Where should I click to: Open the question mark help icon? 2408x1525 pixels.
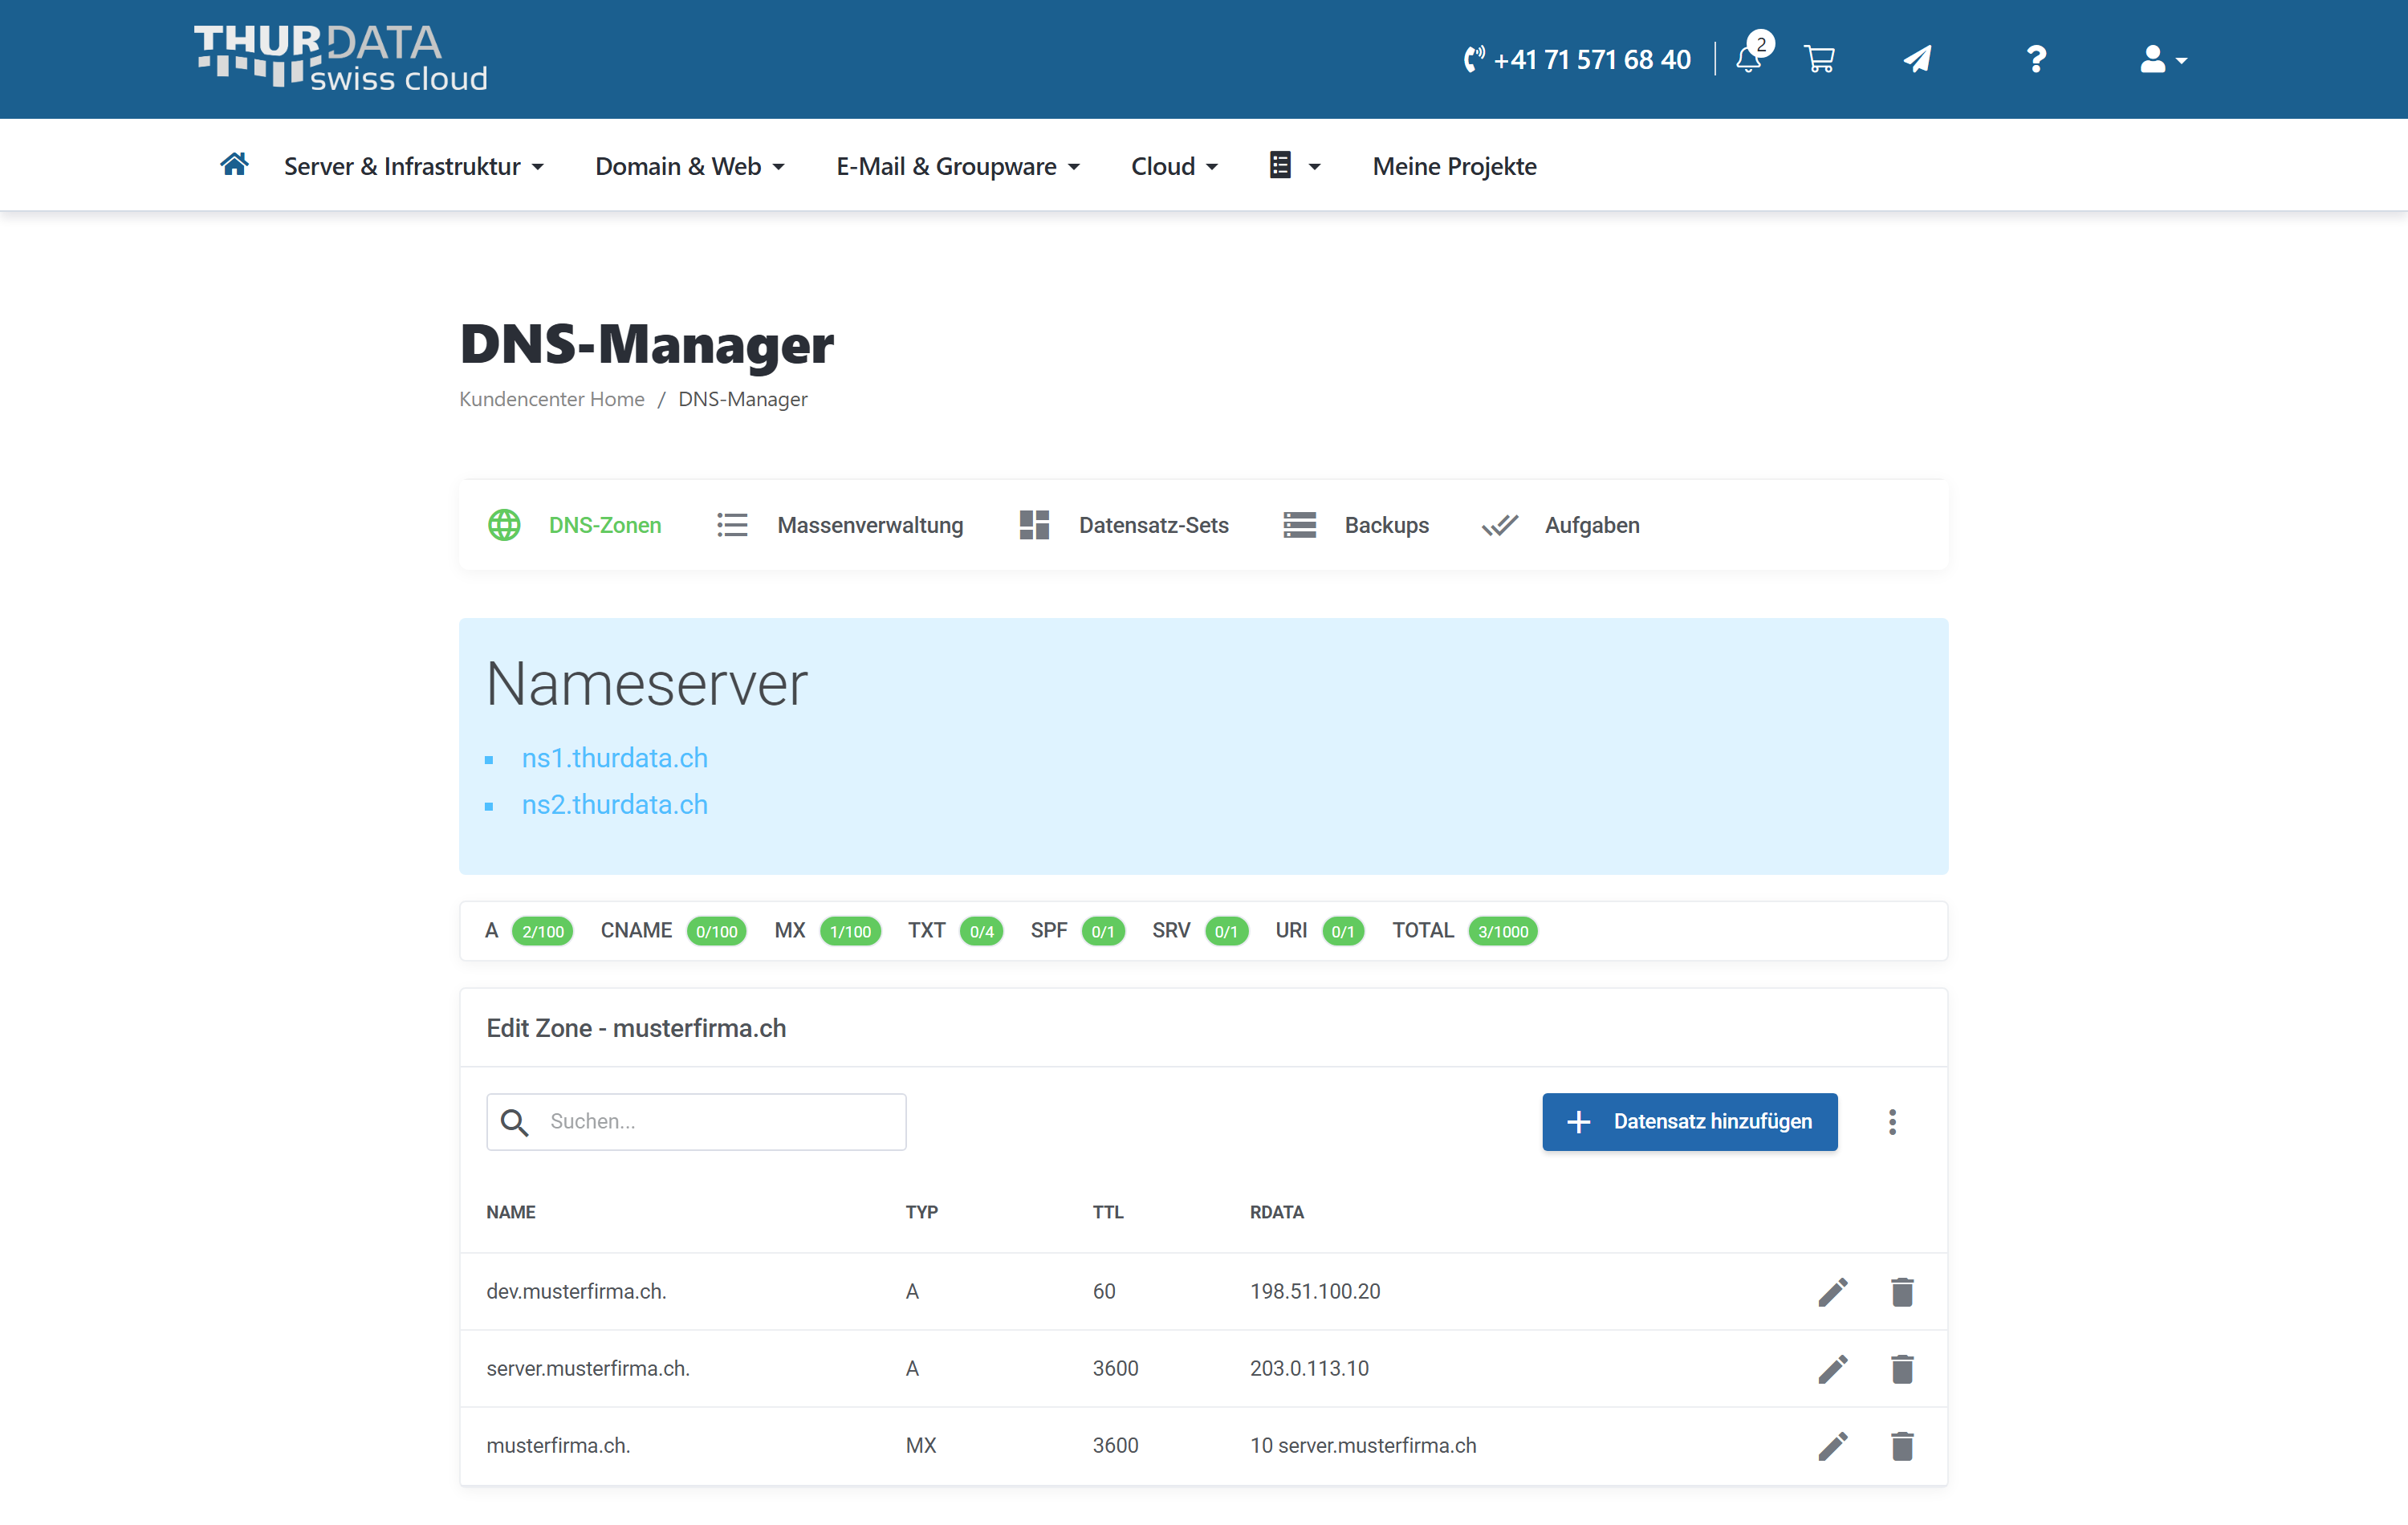point(2036,59)
